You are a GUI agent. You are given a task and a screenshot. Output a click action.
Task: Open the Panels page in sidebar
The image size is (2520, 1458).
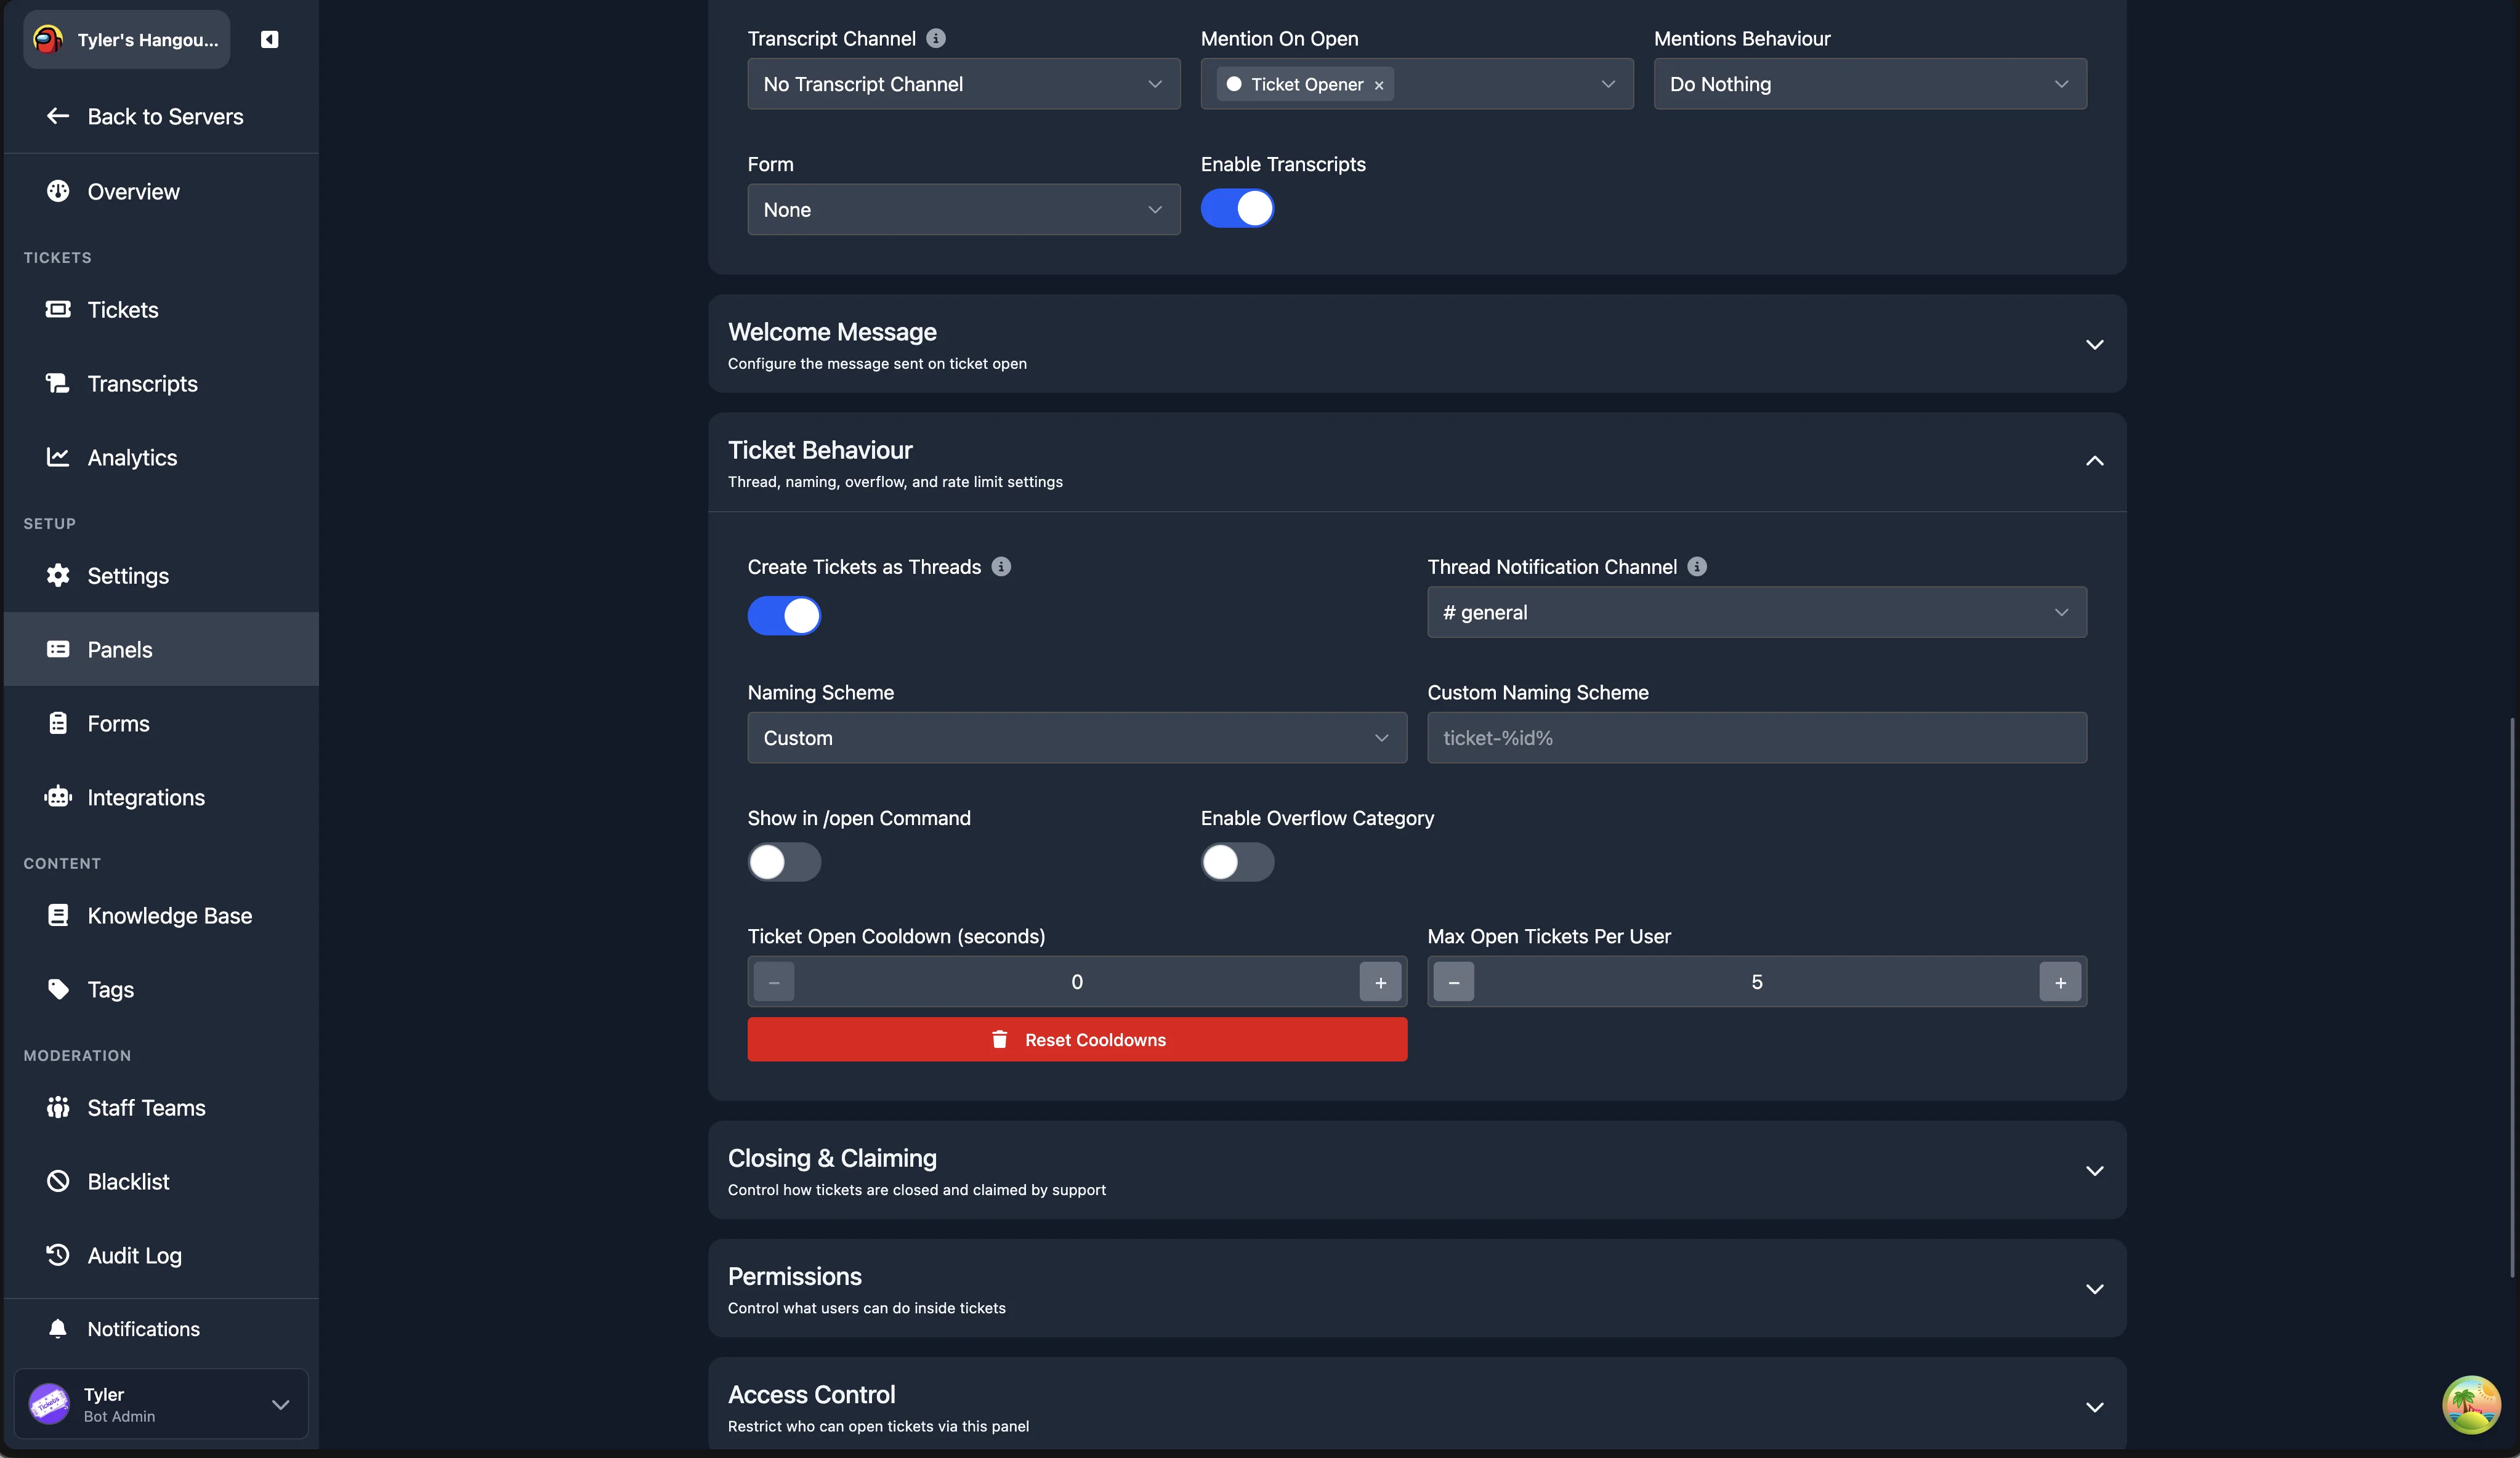pyautogui.click(x=161, y=649)
